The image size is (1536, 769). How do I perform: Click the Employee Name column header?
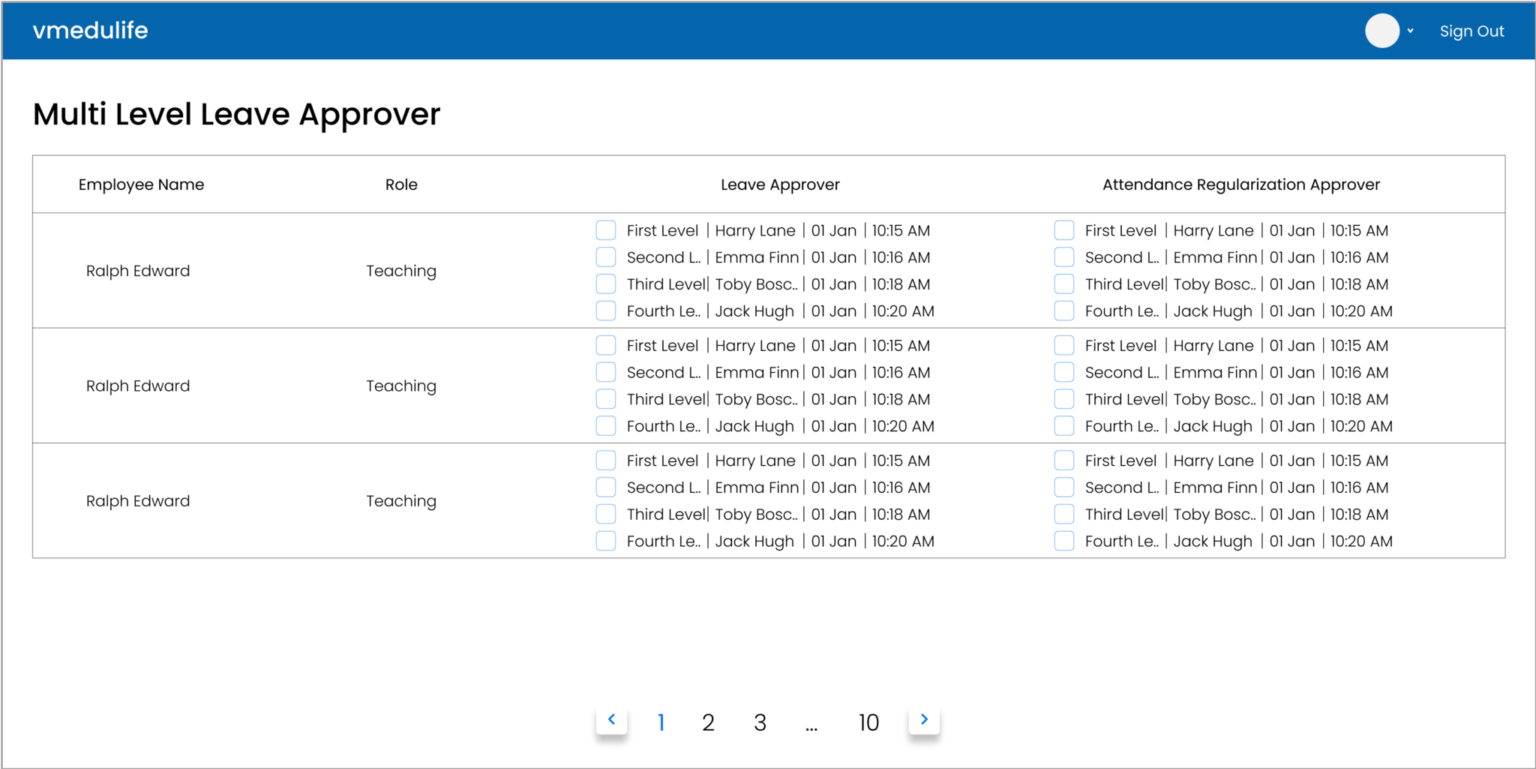pos(141,184)
